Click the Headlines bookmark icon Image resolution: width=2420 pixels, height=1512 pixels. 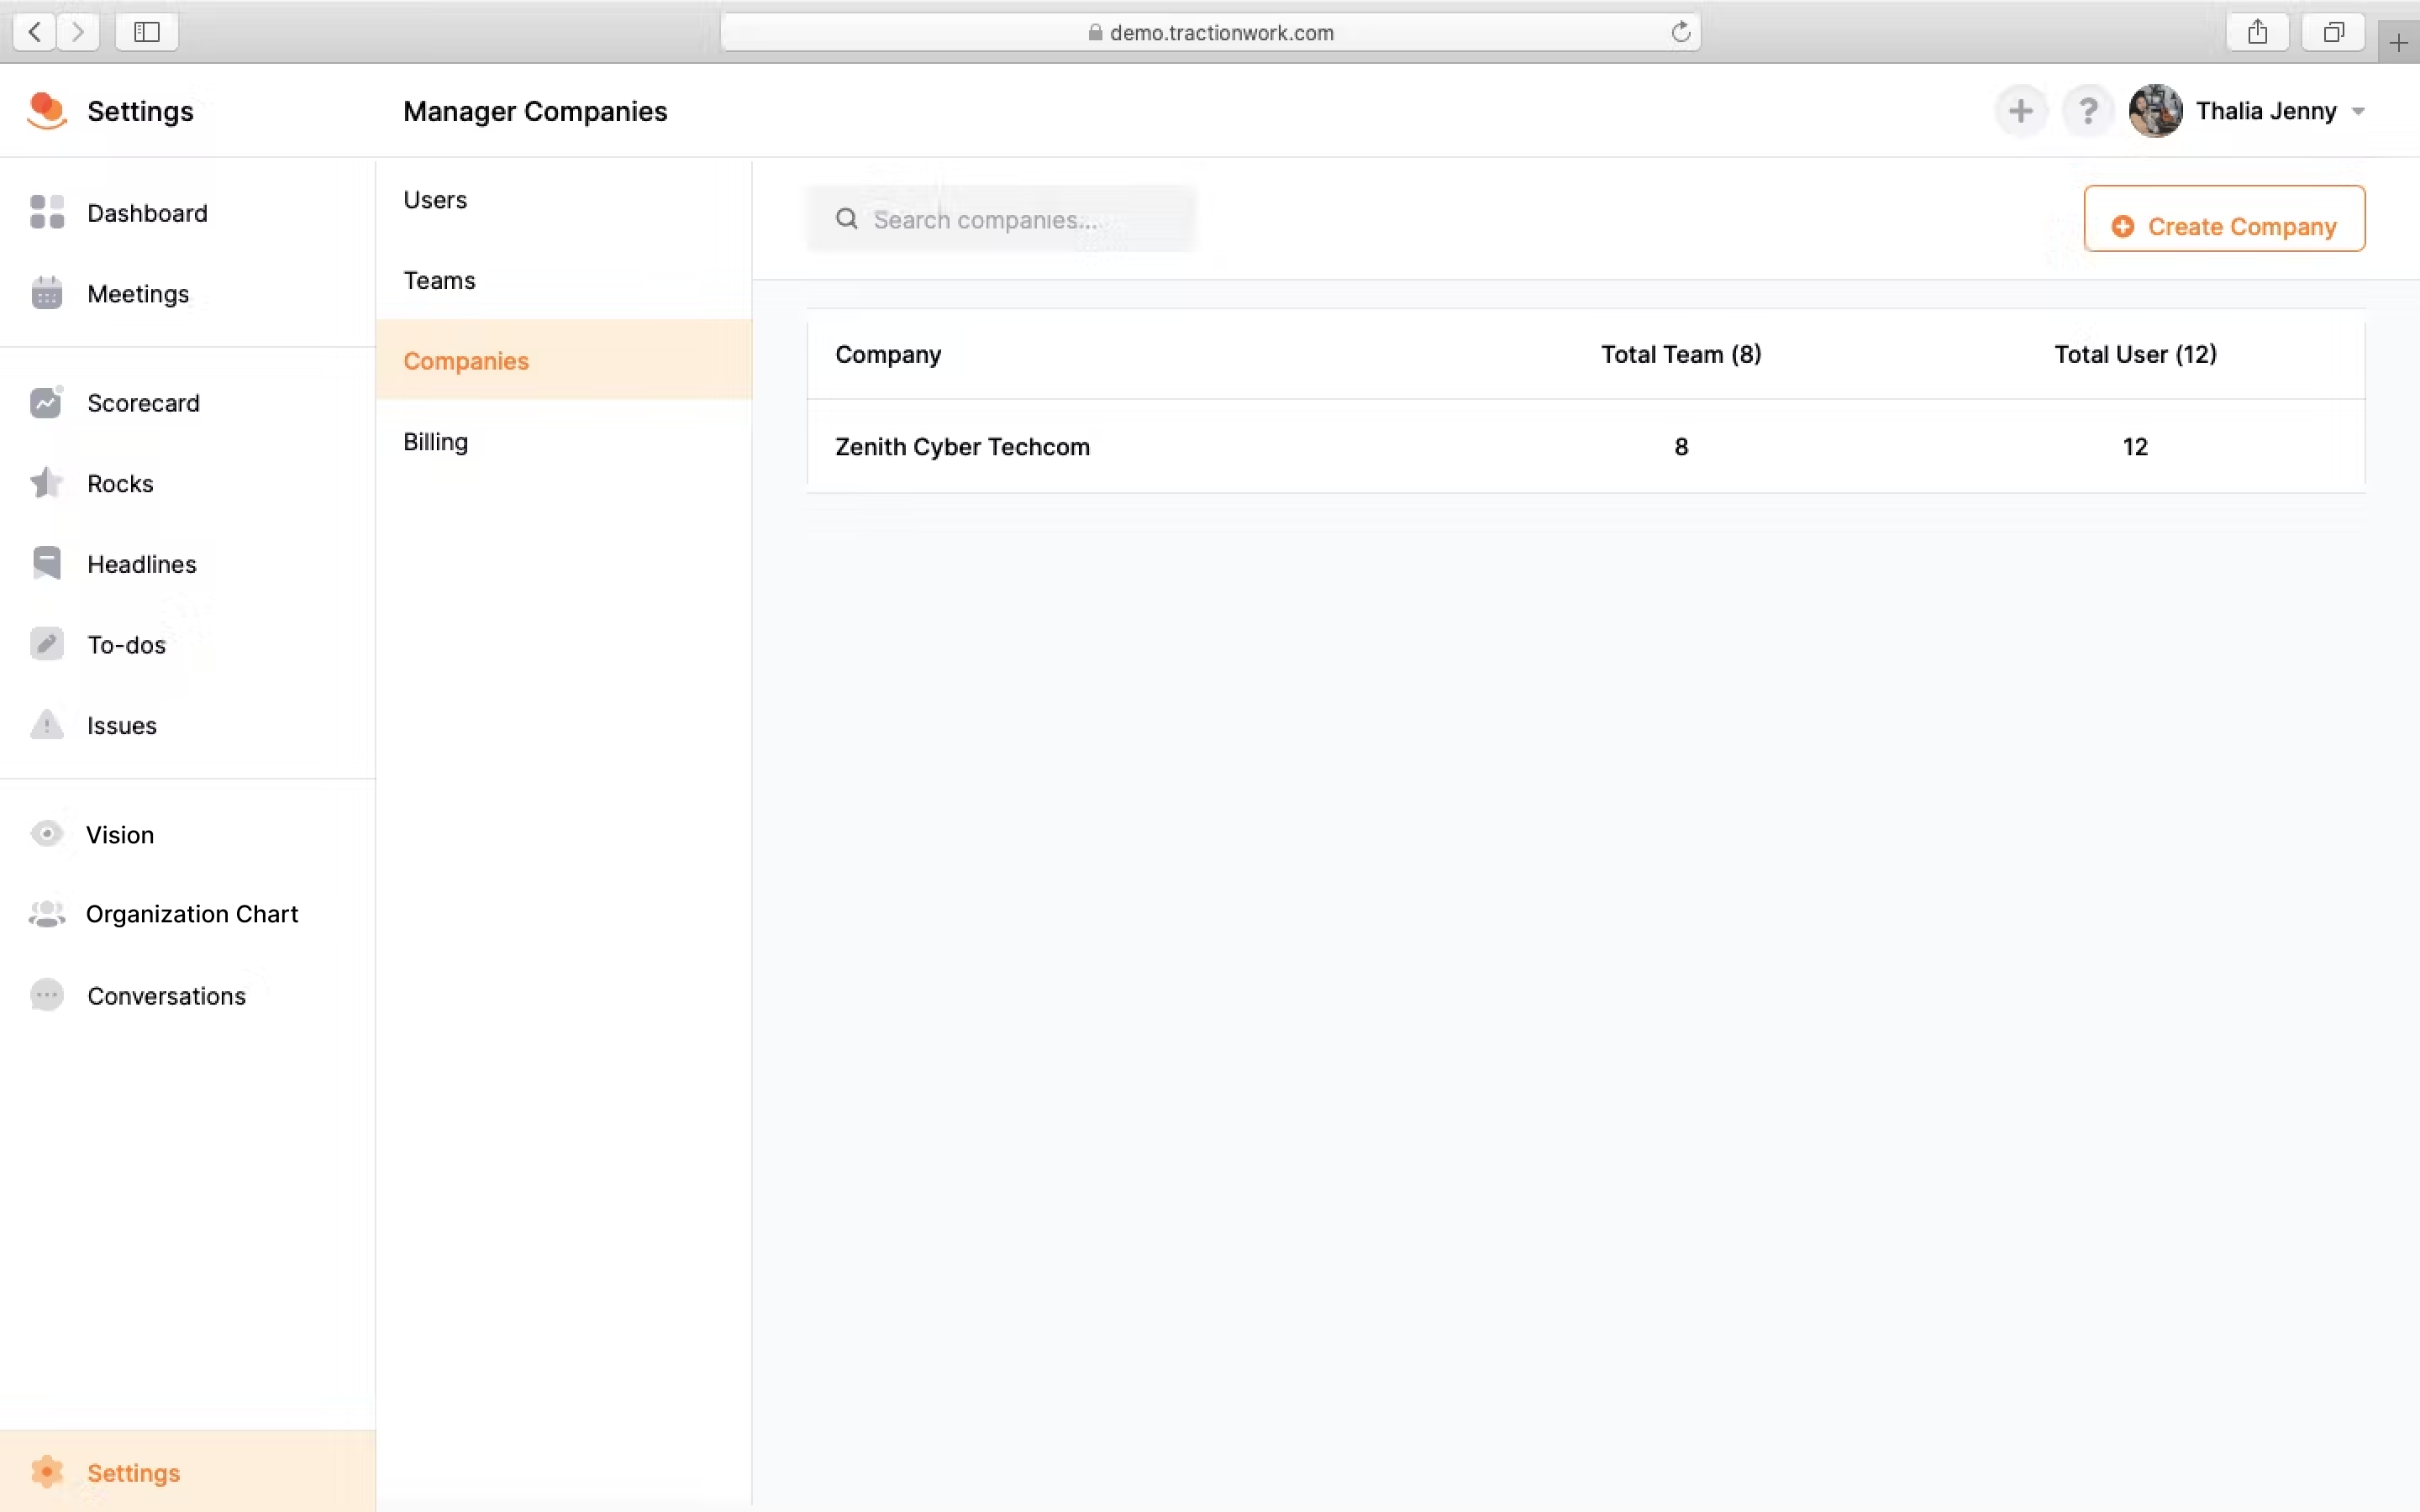pos(46,564)
